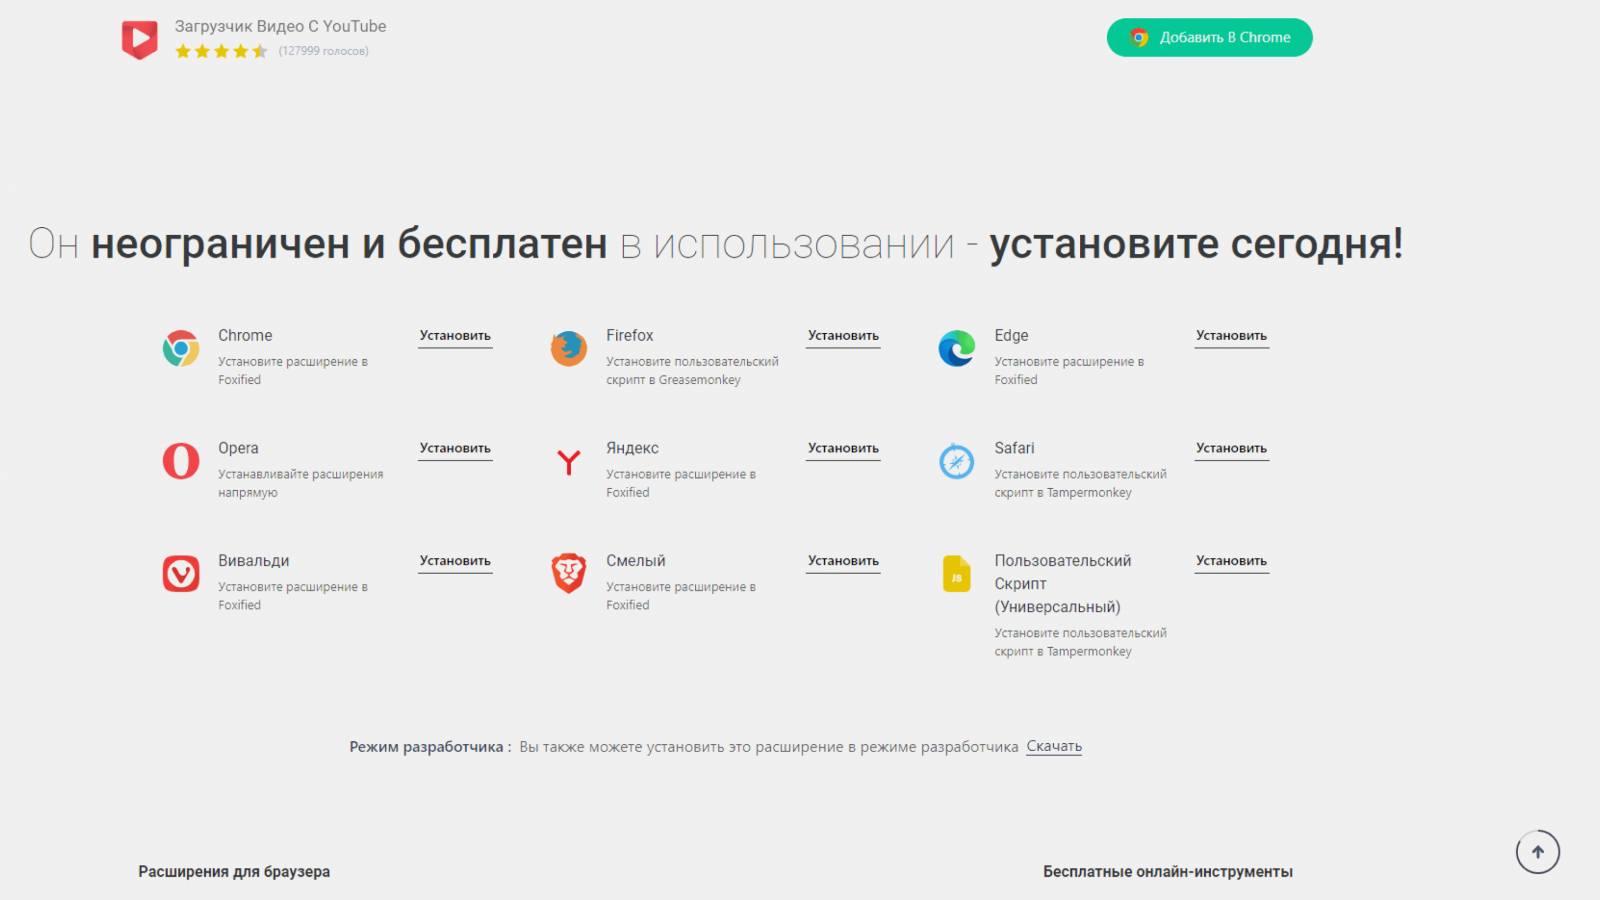
Task: Click the yellow JS userscript file icon
Action: 957,574
